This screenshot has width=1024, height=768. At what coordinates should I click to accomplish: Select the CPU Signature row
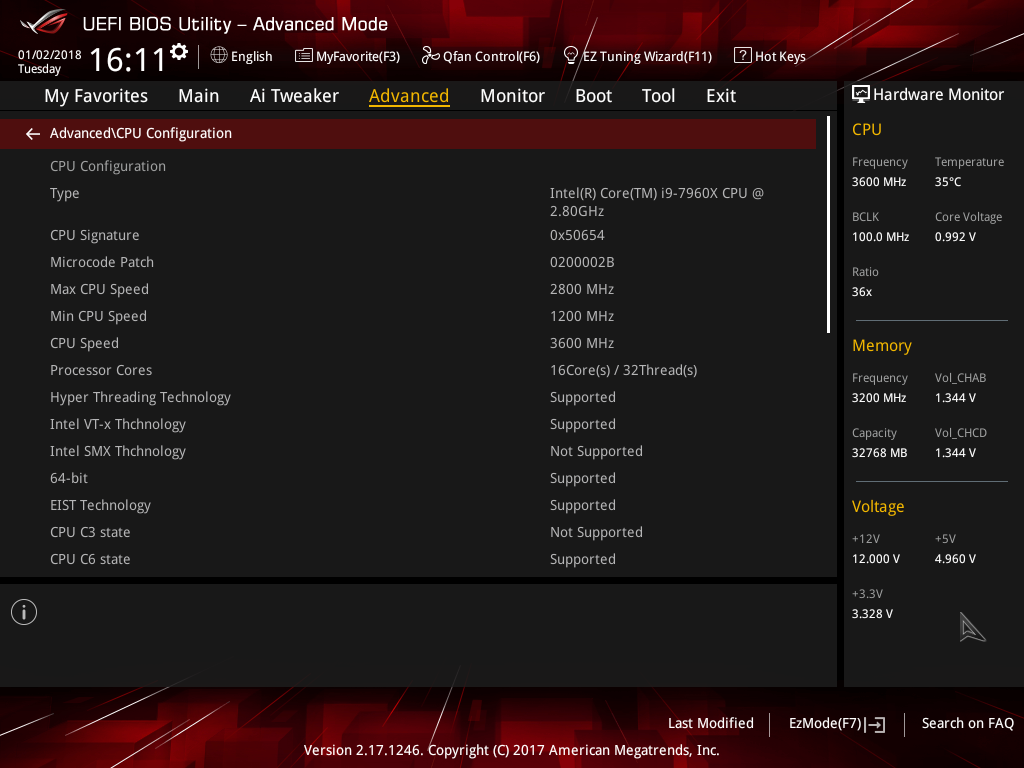(x=408, y=235)
